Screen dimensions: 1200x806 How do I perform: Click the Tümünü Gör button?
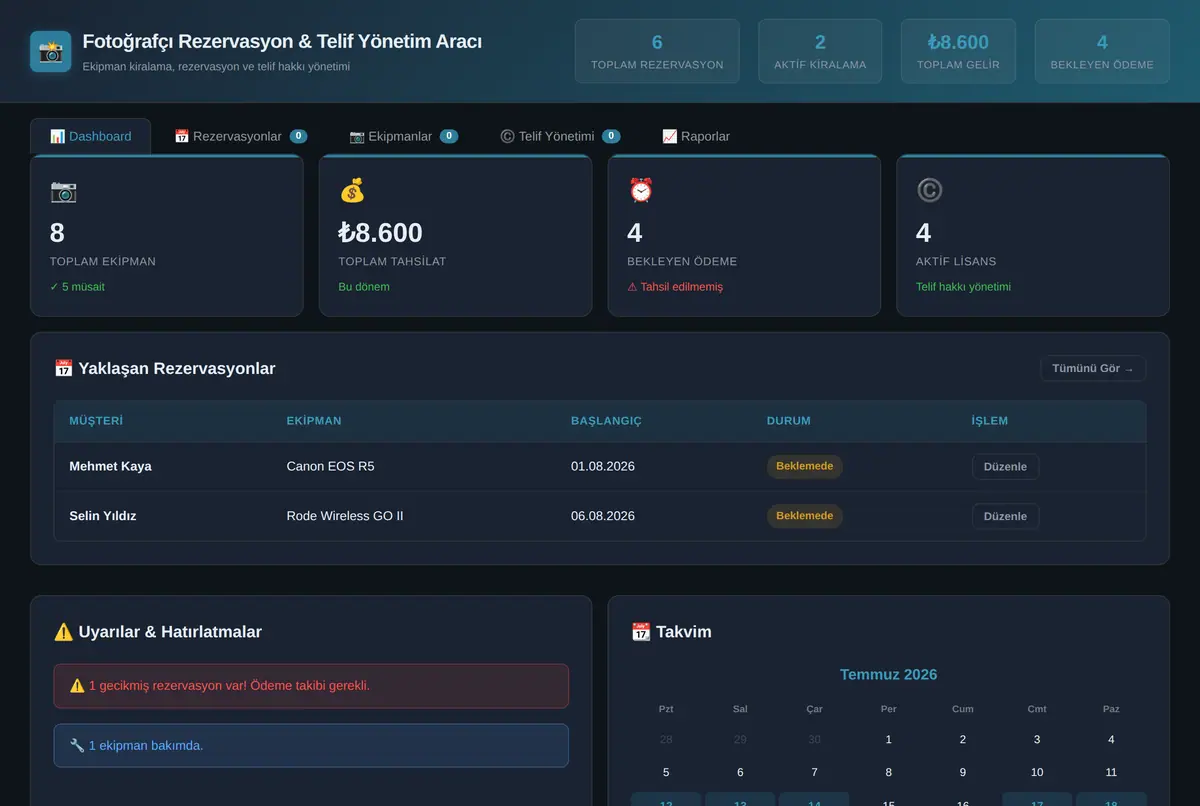coord(1093,368)
